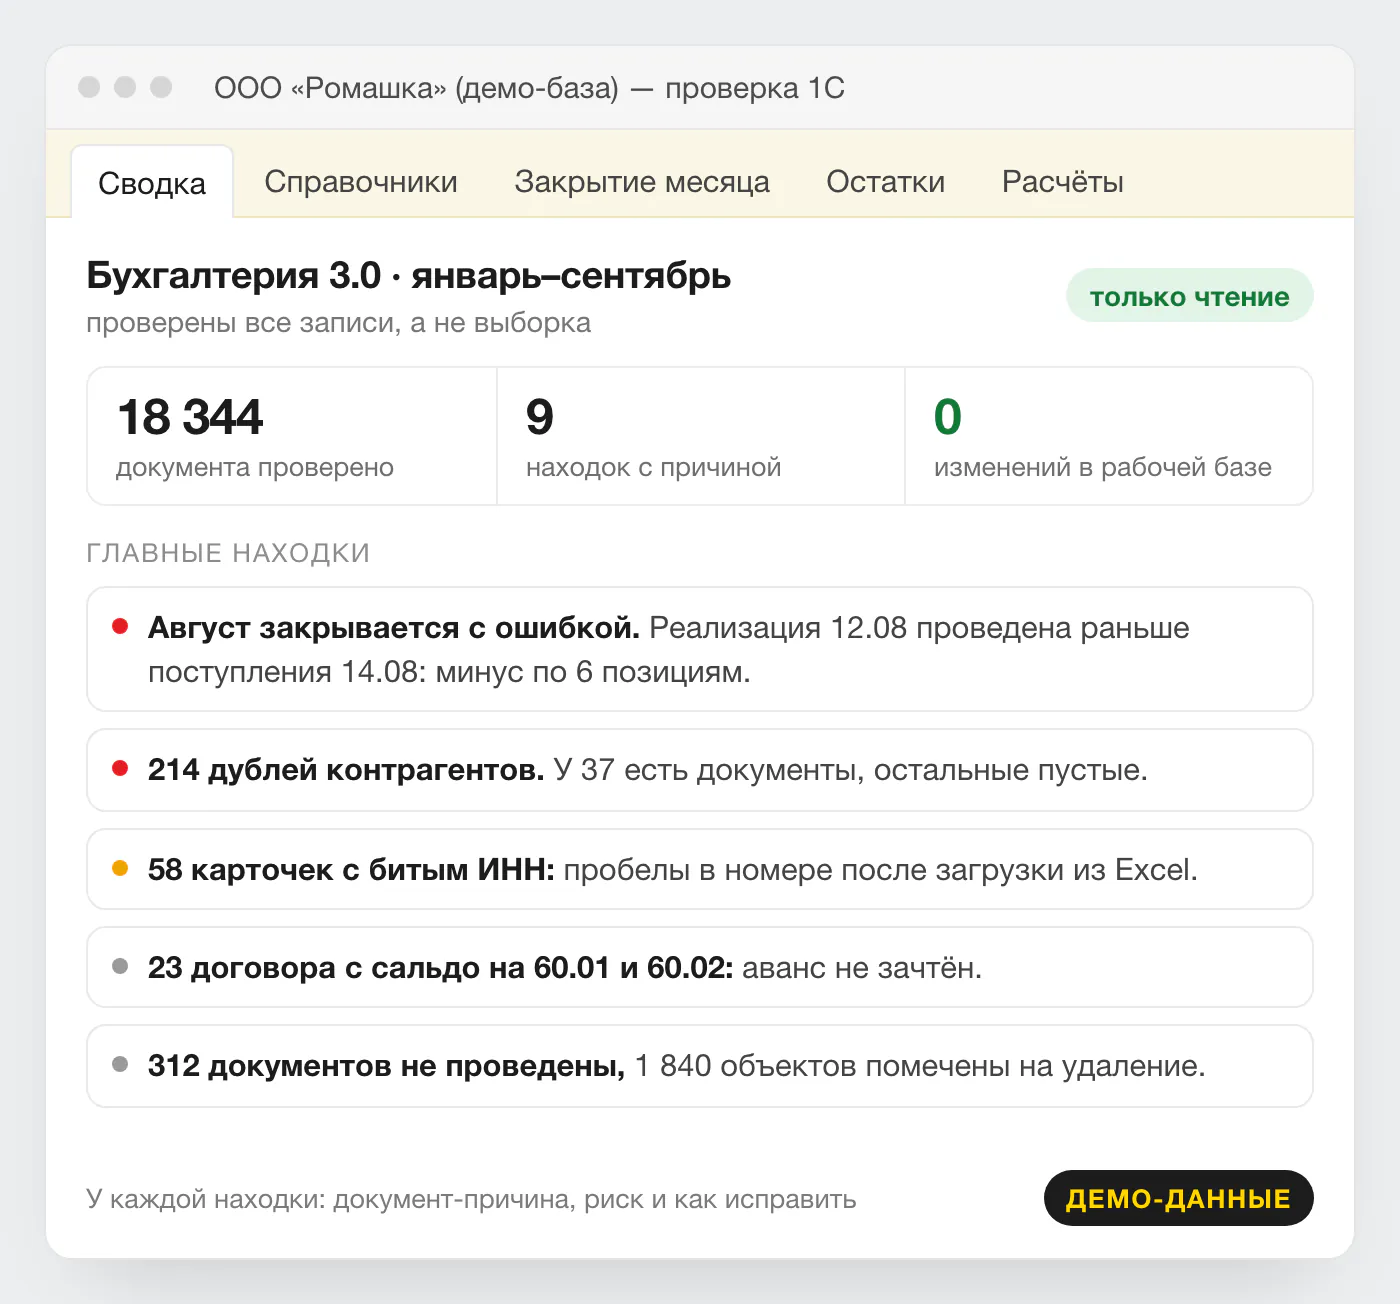This screenshot has height=1304, width=1400.
Task: Select the Остатки tab
Action: point(885,182)
